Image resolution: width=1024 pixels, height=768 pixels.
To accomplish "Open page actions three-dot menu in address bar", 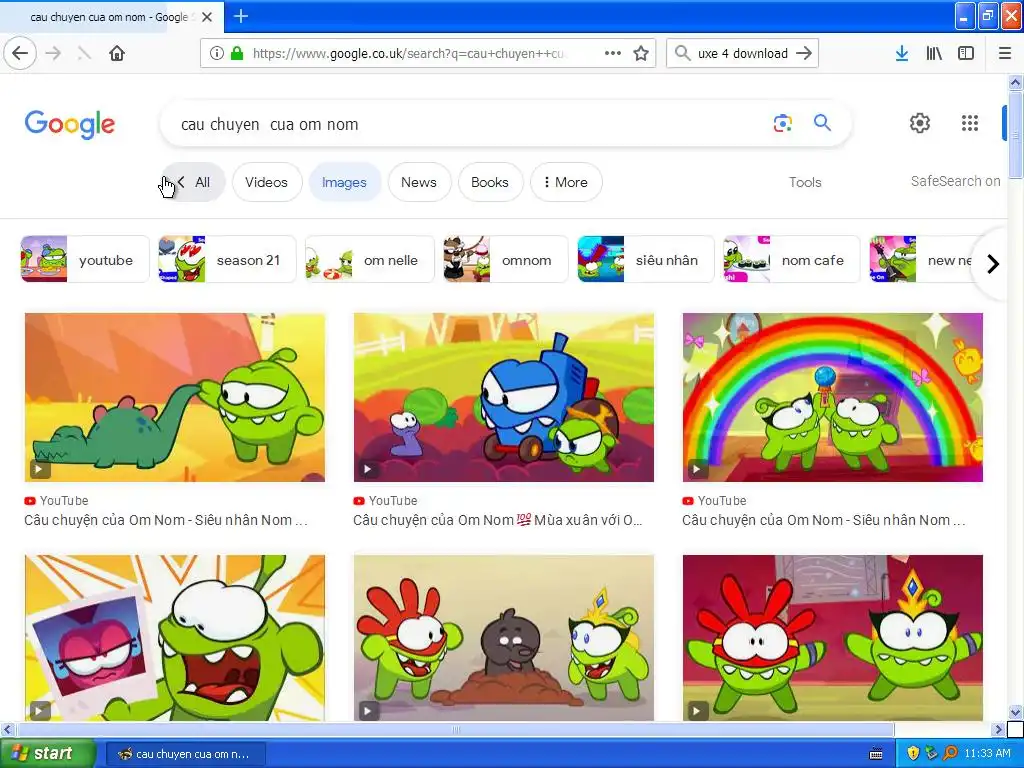I will [612, 53].
